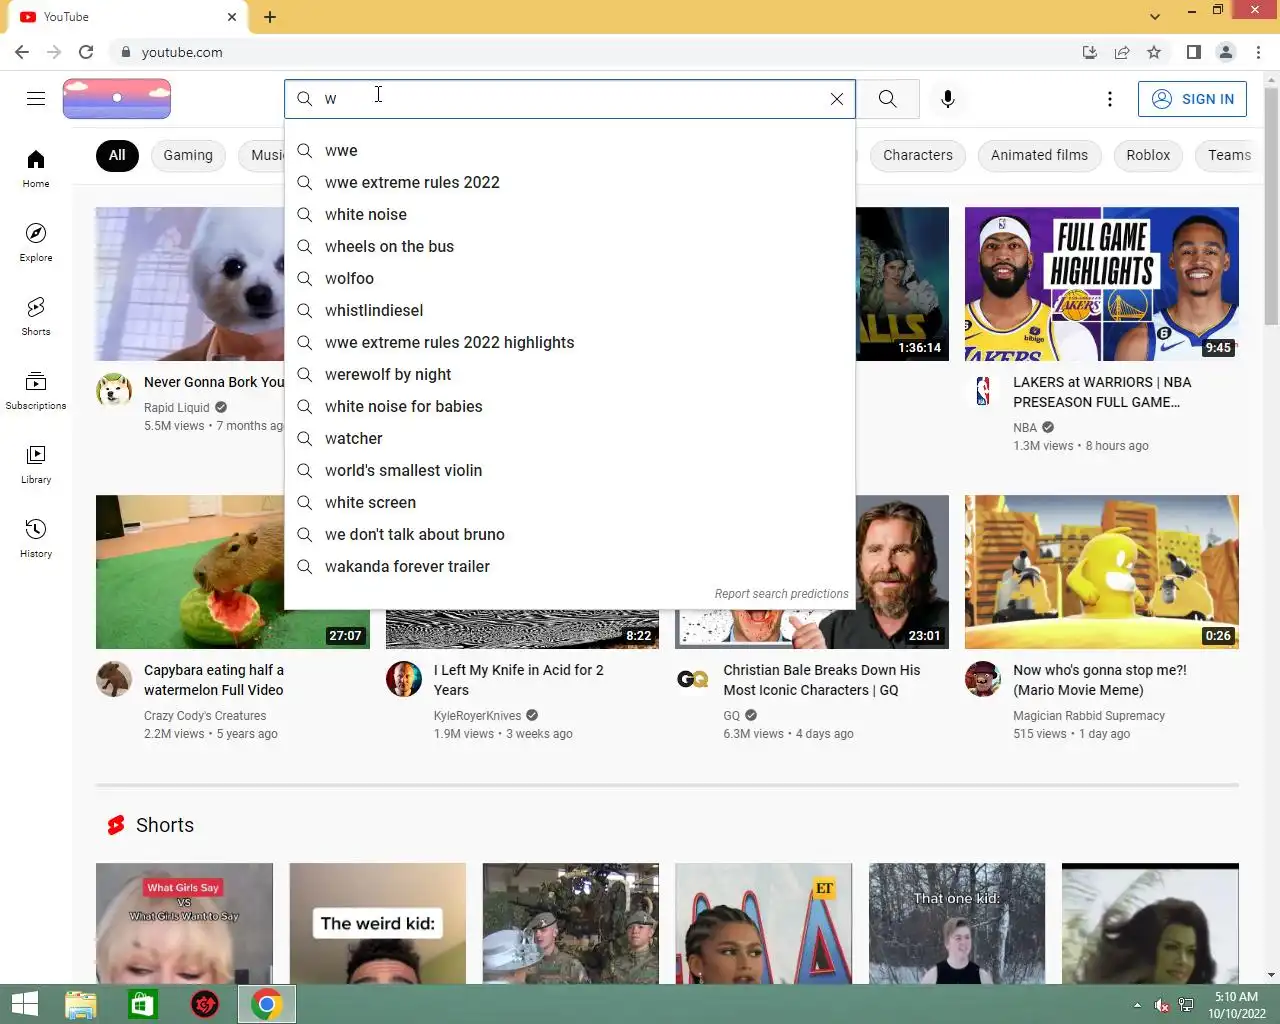
Task: Choose suggestion "white noise for babies"
Action: click(x=570, y=406)
